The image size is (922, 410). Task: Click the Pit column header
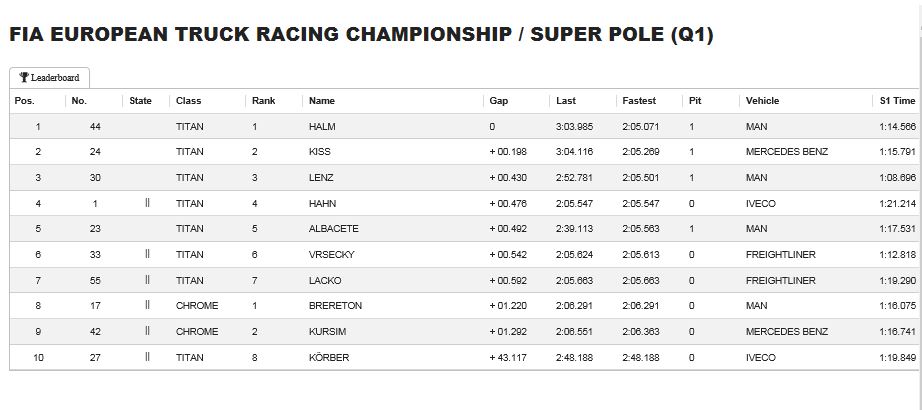[x=695, y=101]
